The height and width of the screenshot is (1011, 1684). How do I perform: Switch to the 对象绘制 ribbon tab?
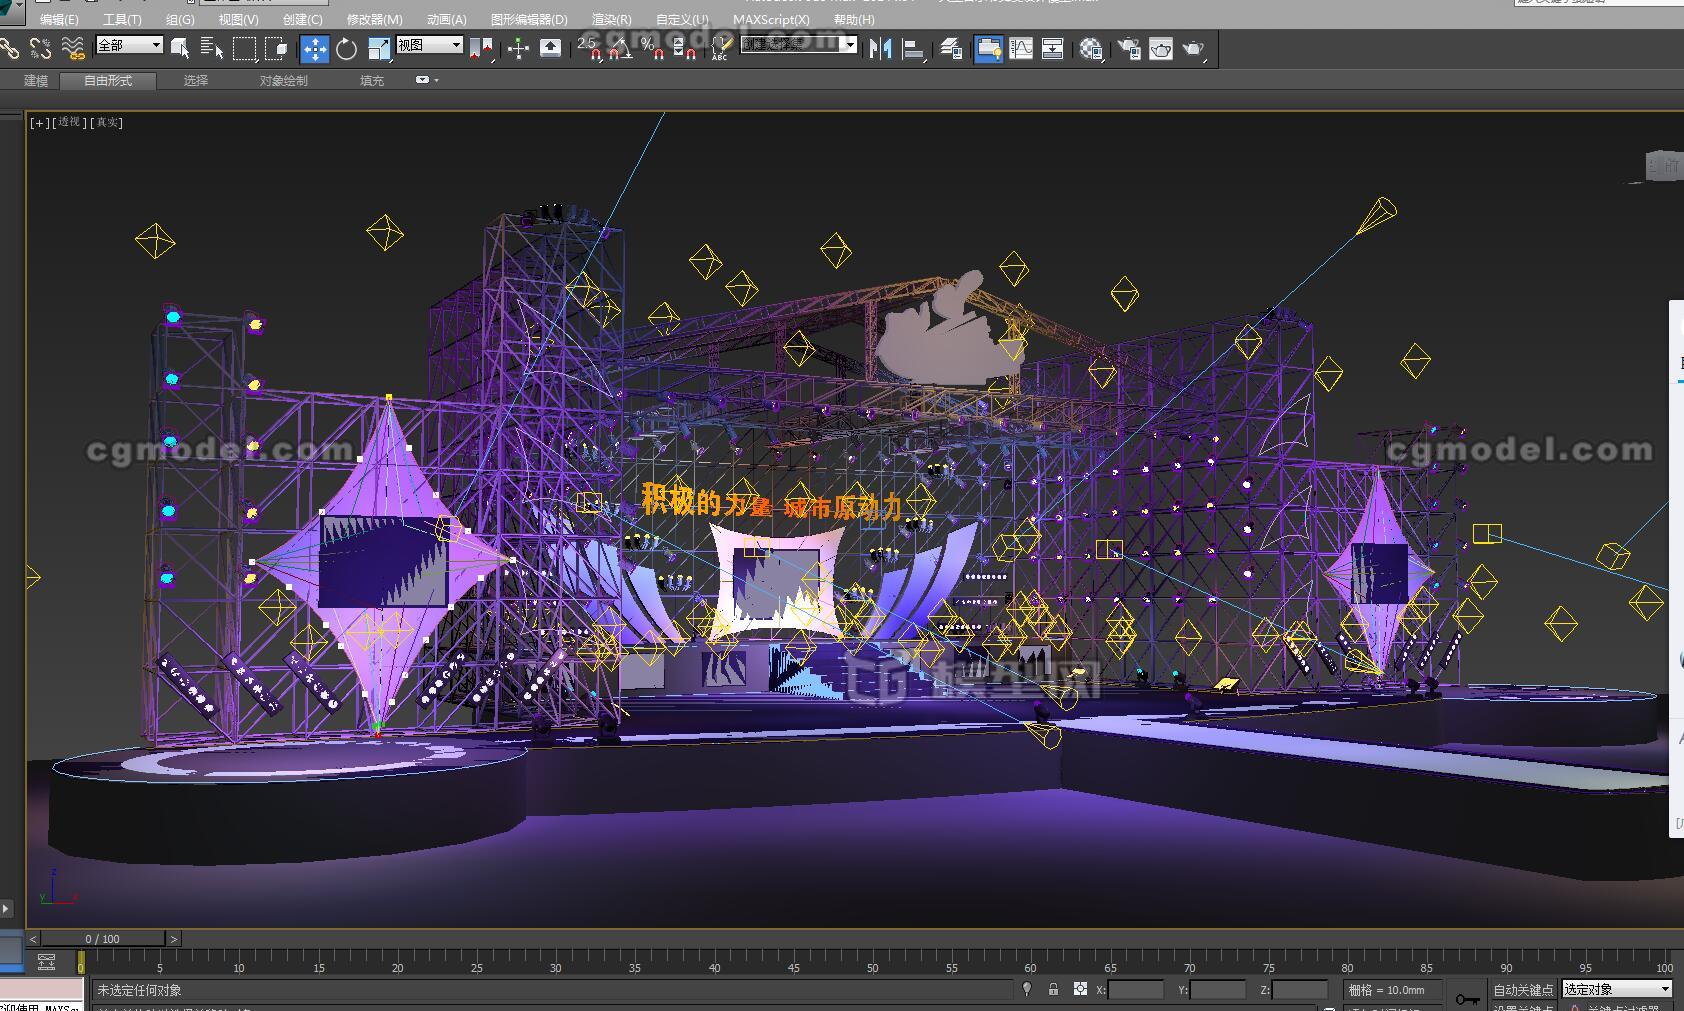(x=284, y=81)
